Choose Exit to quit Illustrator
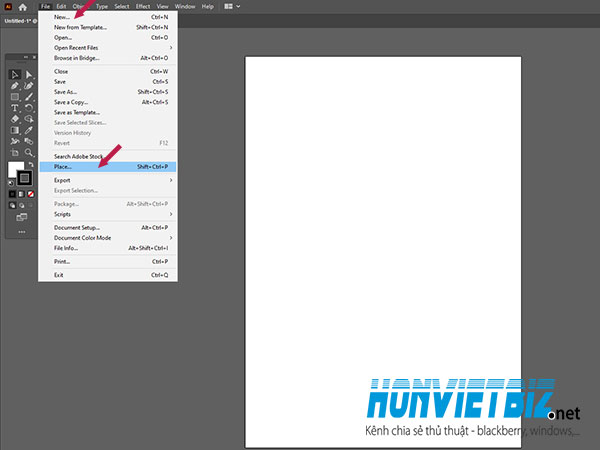The height and width of the screenshot is (450, 600). pos(108,275)
